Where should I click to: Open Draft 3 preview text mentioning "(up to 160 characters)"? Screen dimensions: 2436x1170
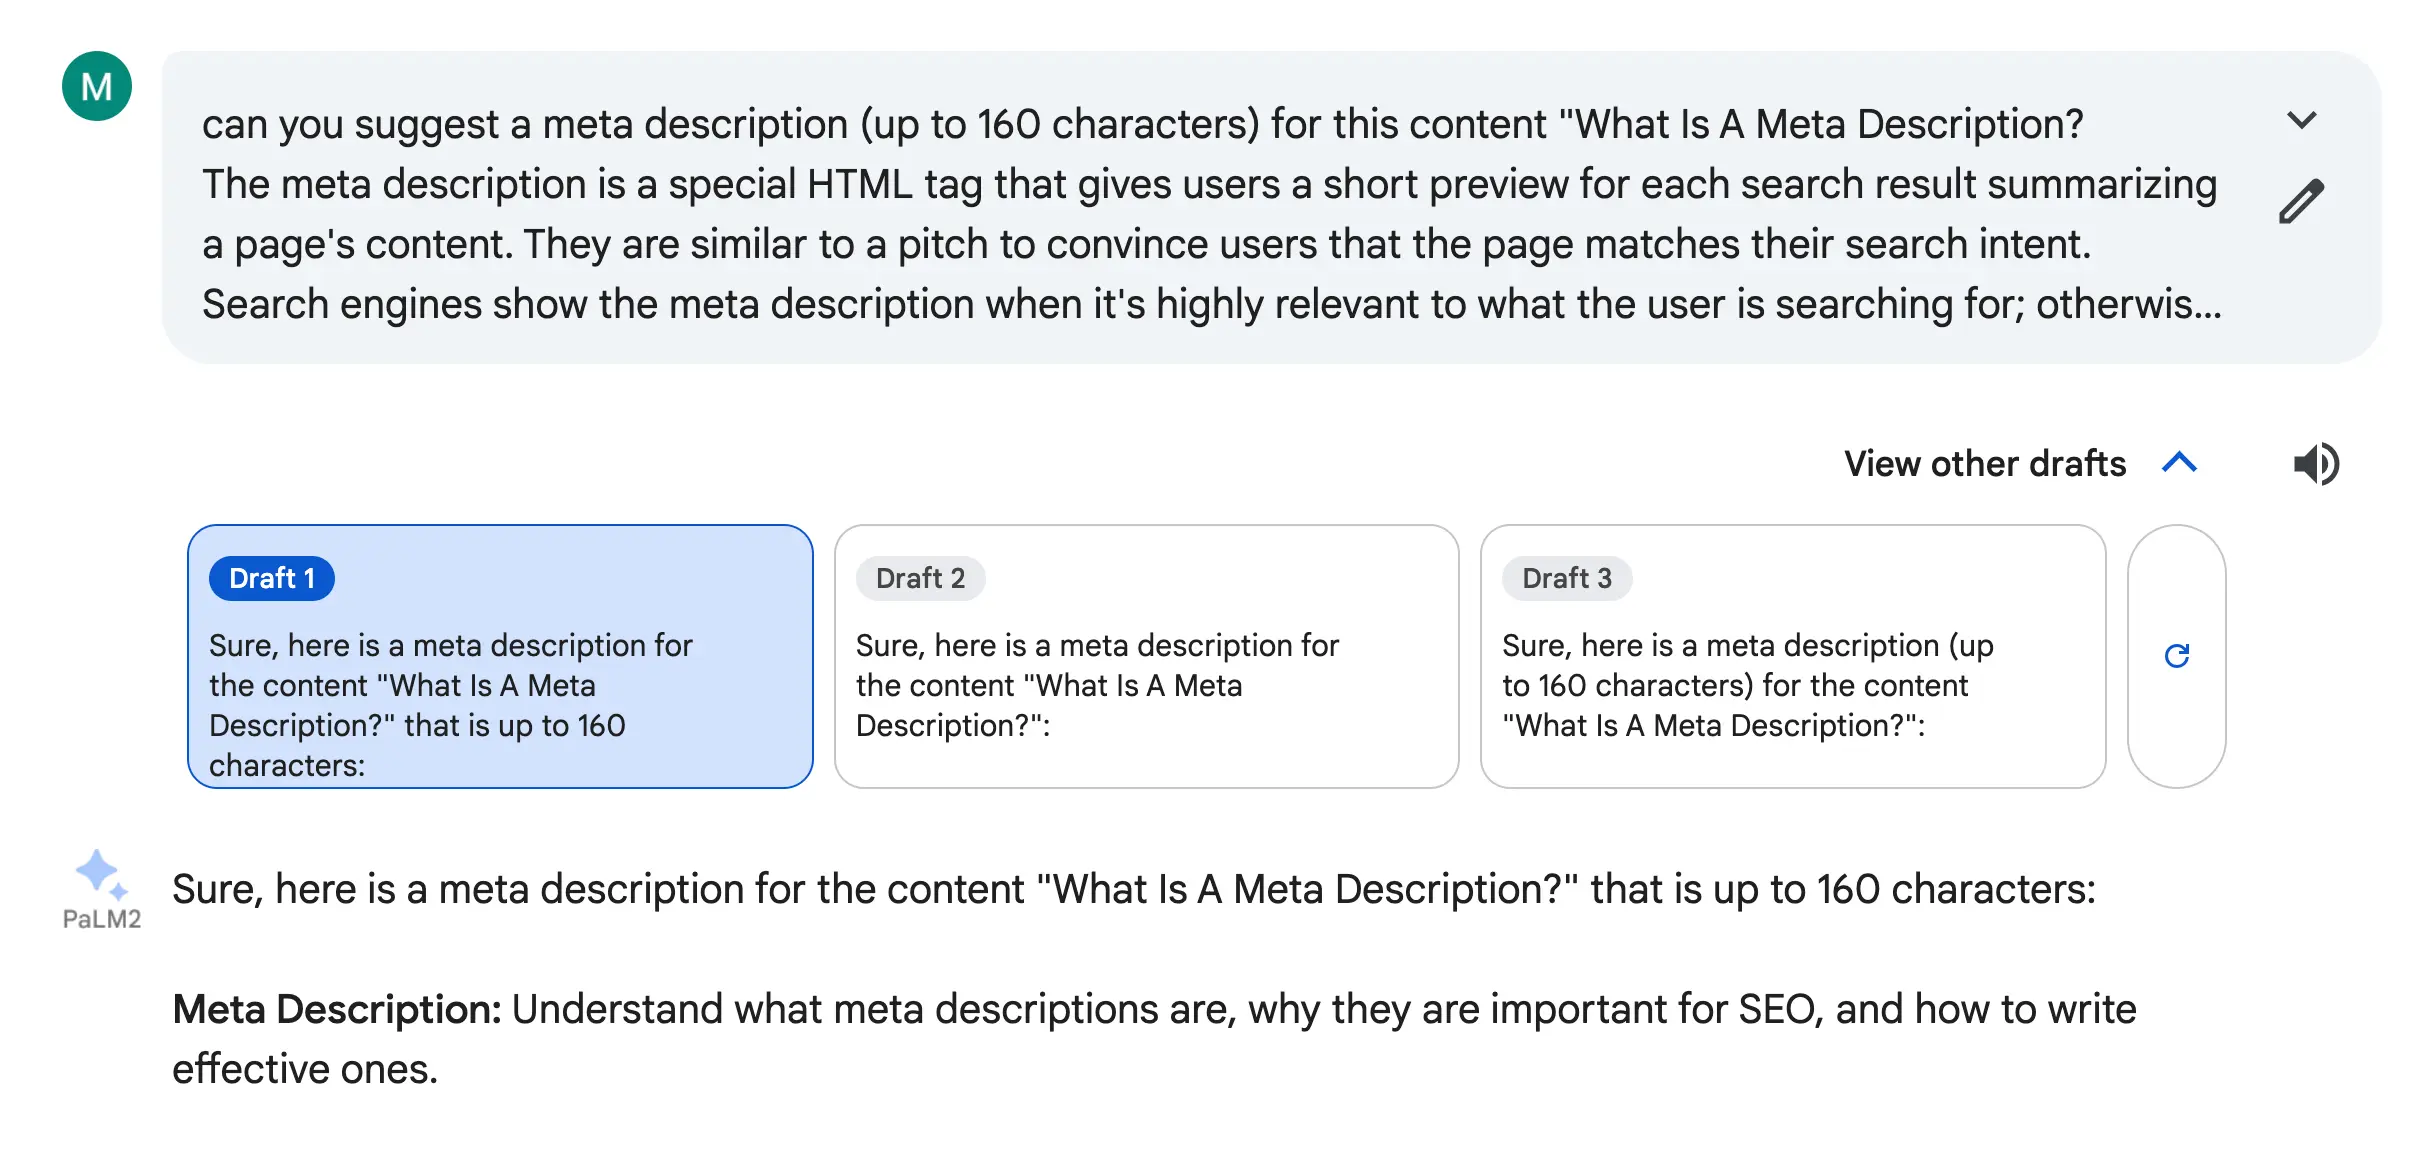[1747, 685]
